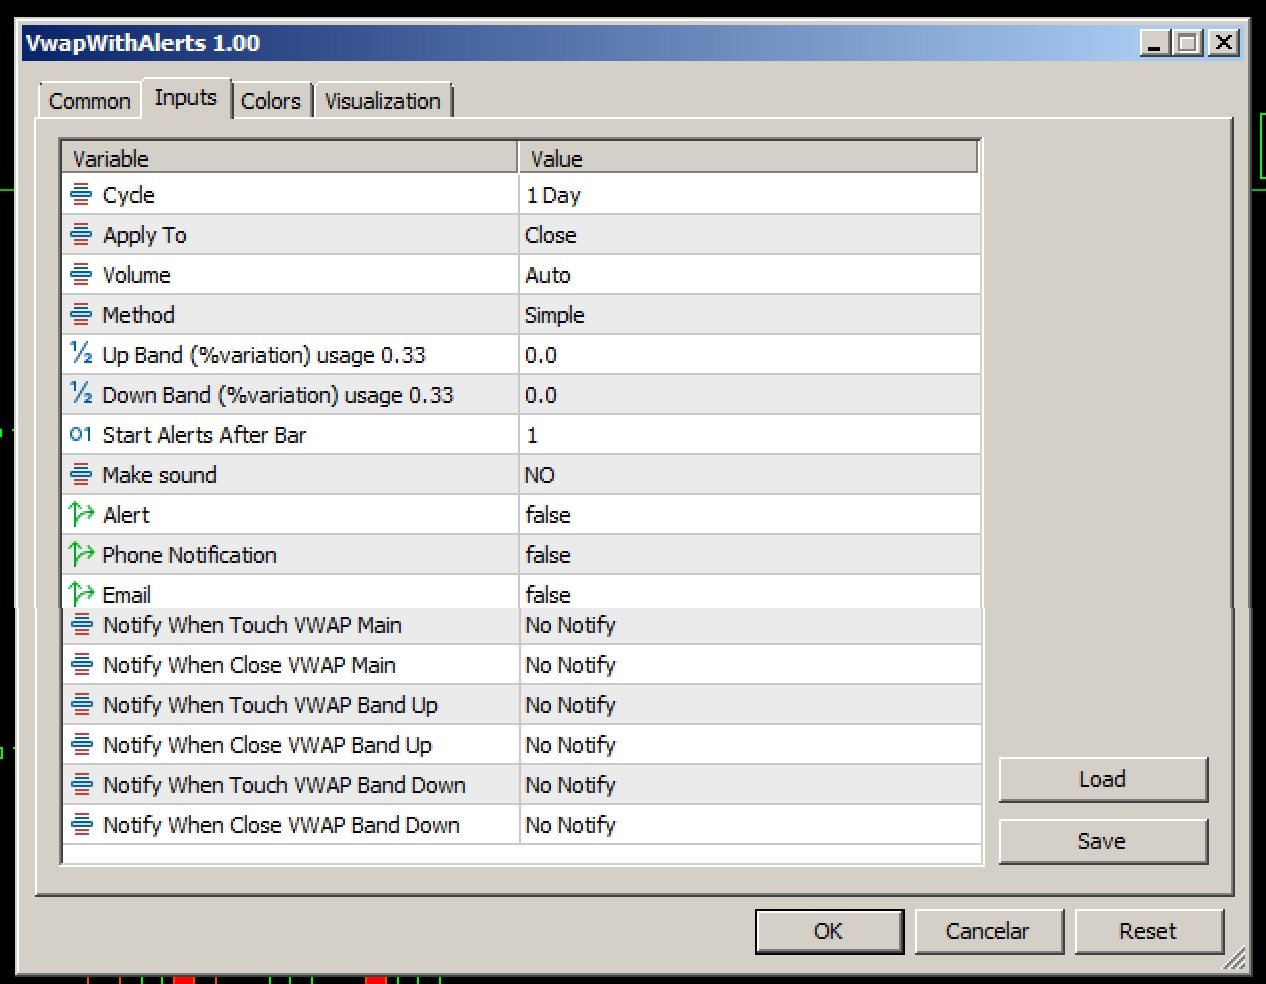This screenshot has height=984, width=1266.
Task: Click the green branch icon beside Alert
Action: (x=83, y=514)
